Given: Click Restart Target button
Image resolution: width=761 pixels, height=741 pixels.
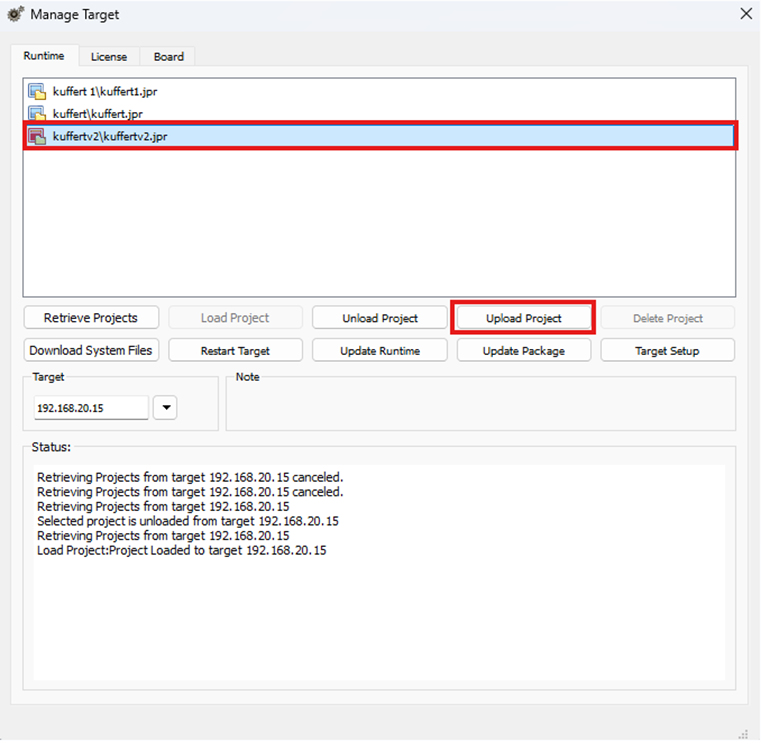Looking at the screenshot, I should tap(235, 350).
